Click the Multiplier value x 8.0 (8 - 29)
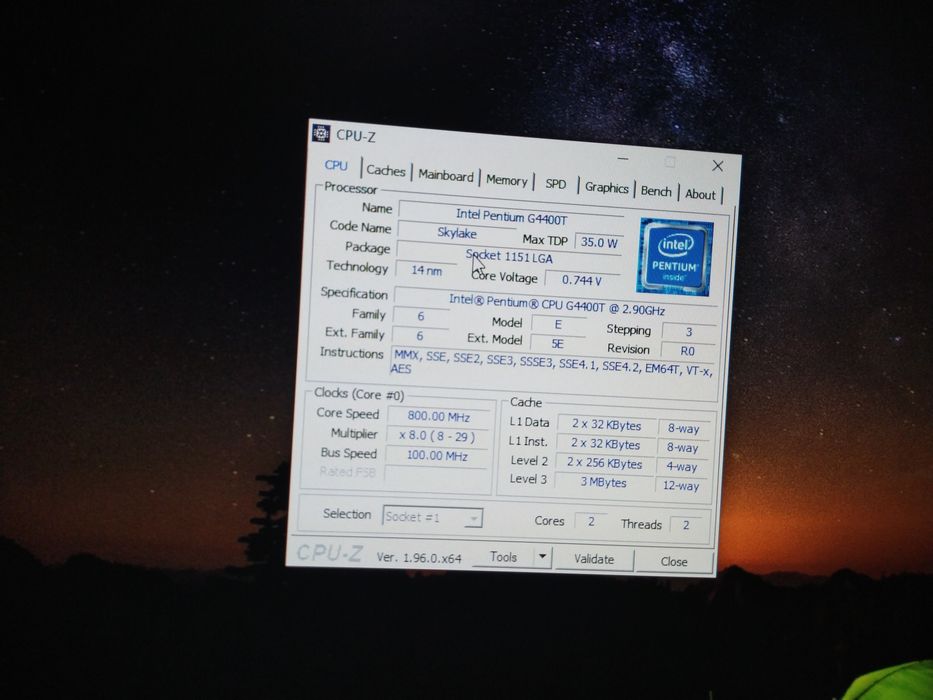Viewport: 933px width, 700px height. 437,436
